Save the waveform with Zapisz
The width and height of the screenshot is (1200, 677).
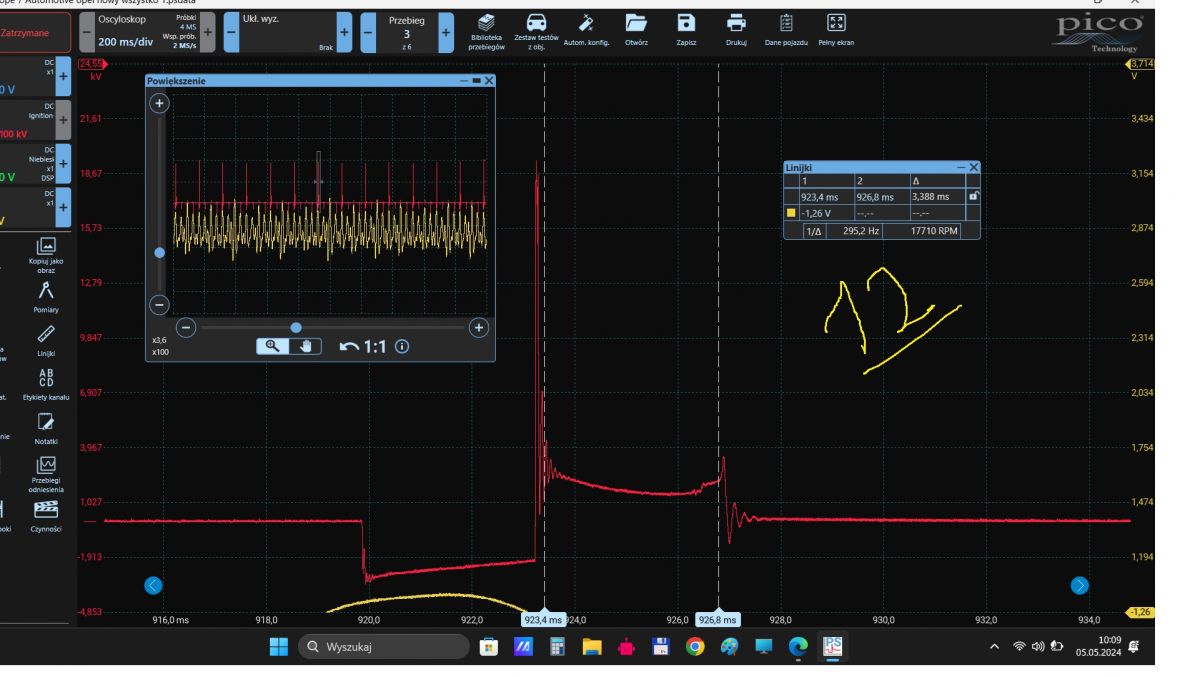pyautogui.click(x=686, y=31)
